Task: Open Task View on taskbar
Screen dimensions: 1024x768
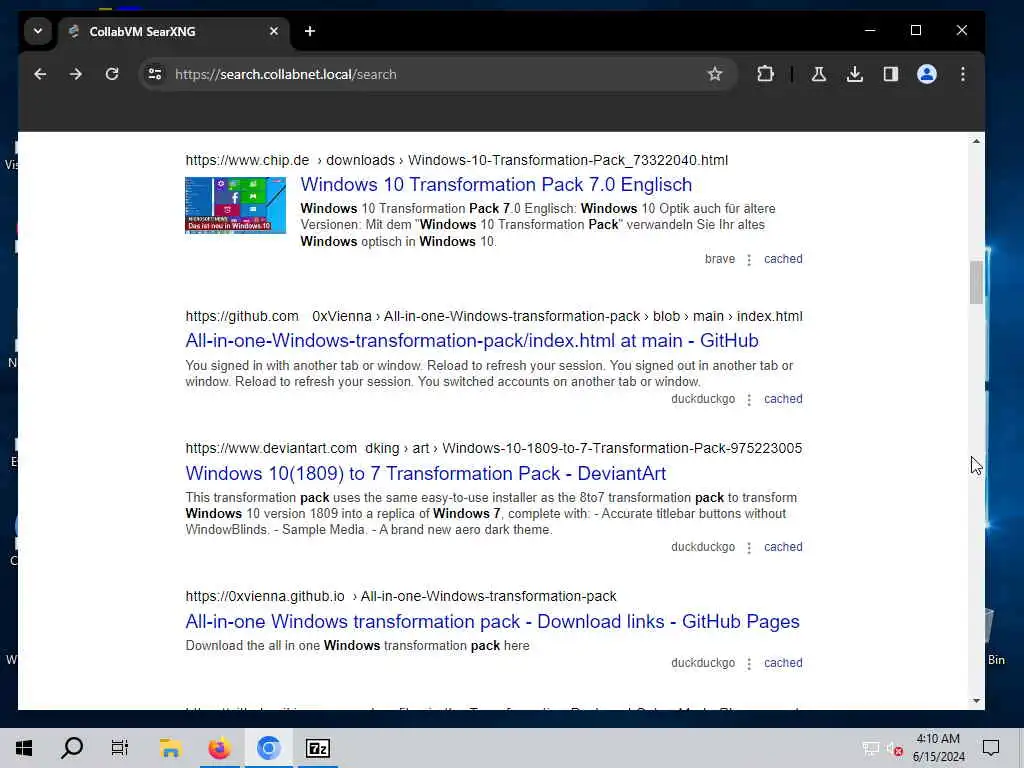Action: pos(120,748)
